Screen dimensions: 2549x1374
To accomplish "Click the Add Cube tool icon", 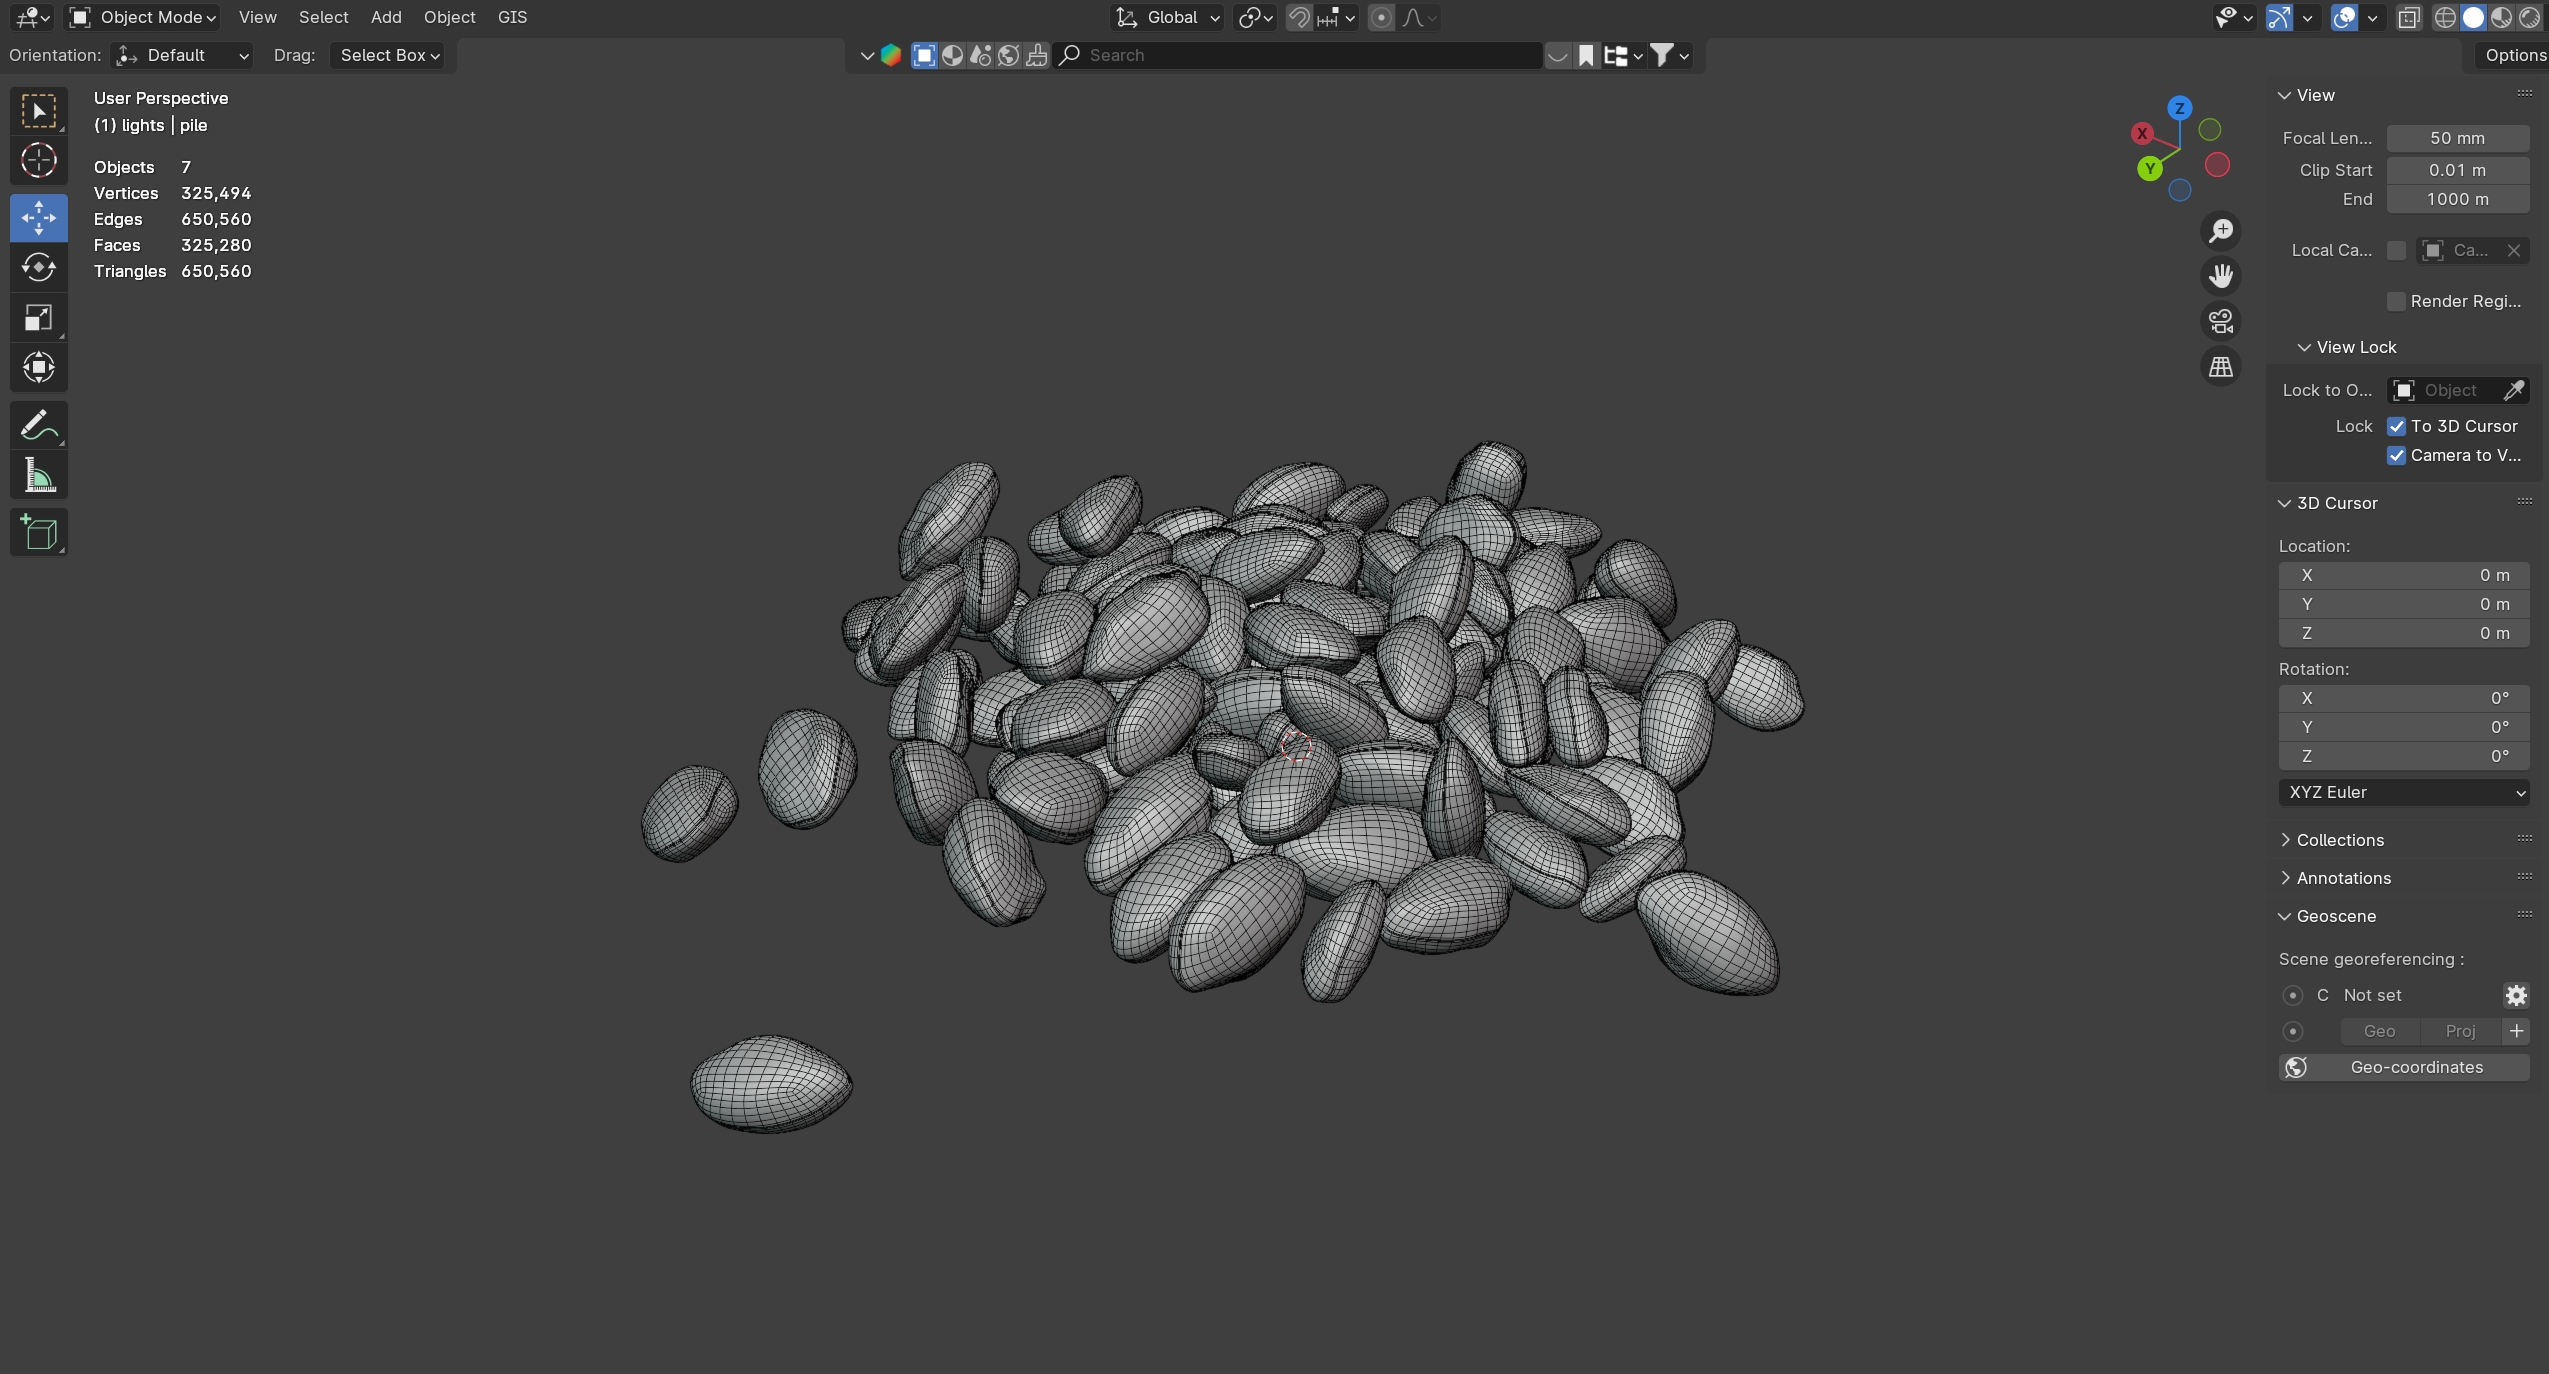I will click(x=38, y=533).
